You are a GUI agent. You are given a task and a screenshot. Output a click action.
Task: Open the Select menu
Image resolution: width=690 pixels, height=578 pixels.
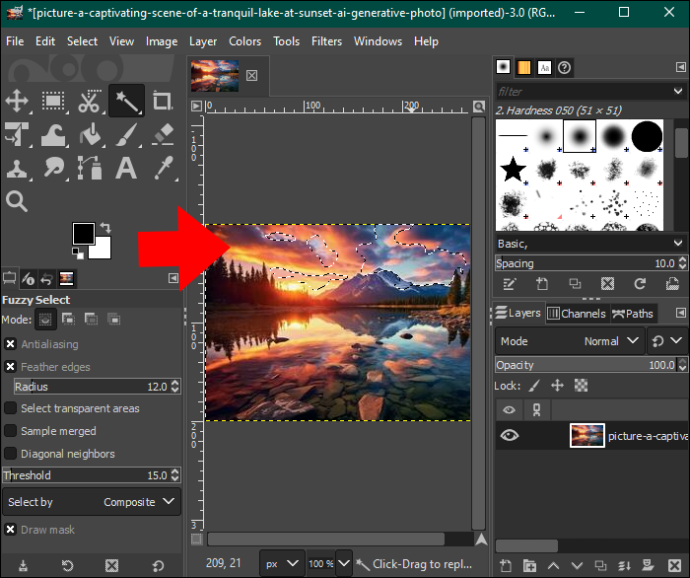[82, 41]
